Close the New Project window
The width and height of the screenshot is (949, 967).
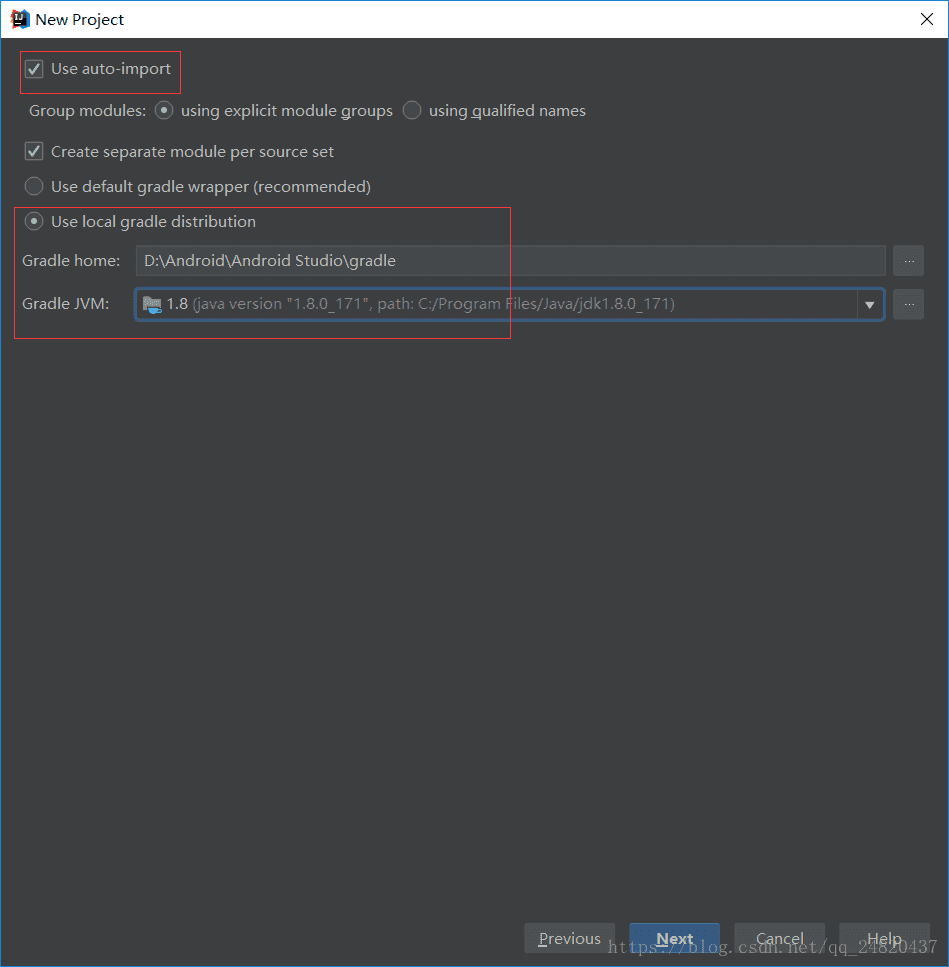pyautogui.click(x=926, y=19)
